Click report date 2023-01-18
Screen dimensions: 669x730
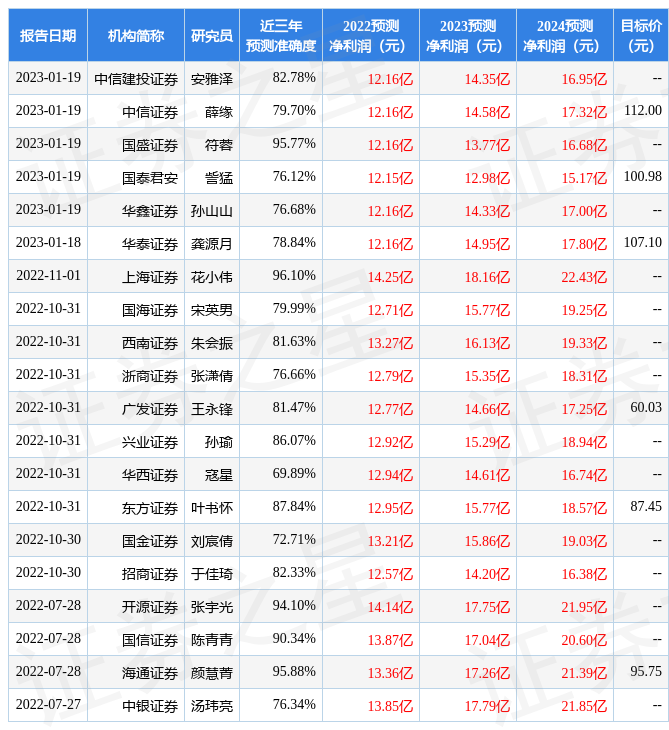click(x=48, y=243)
